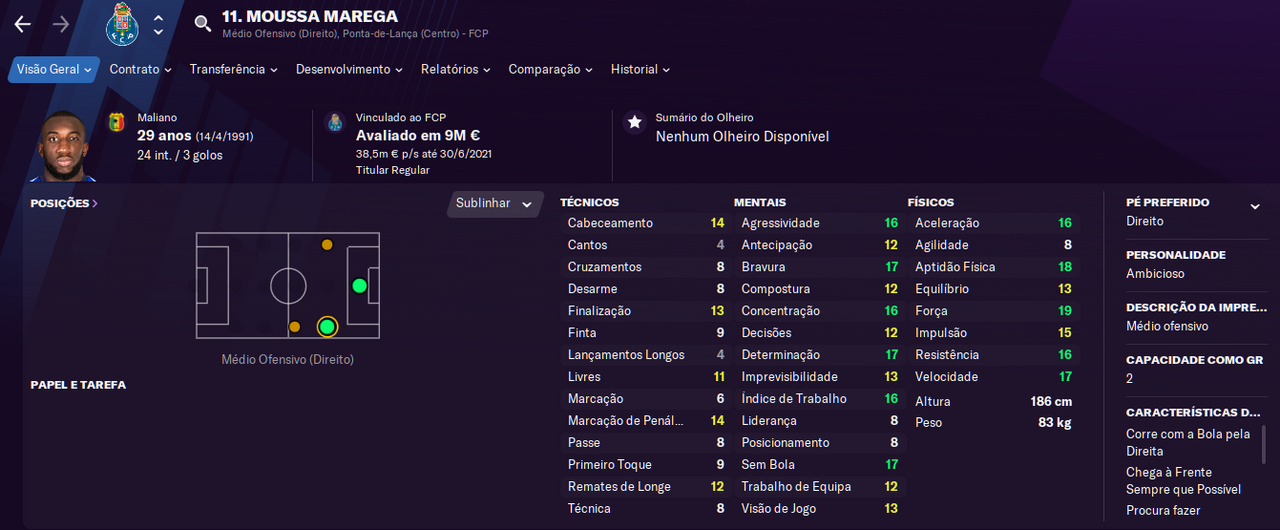Click the forward navigation arrow
The height and width of the screenshot is (530, 1280).
pos(61,25)
